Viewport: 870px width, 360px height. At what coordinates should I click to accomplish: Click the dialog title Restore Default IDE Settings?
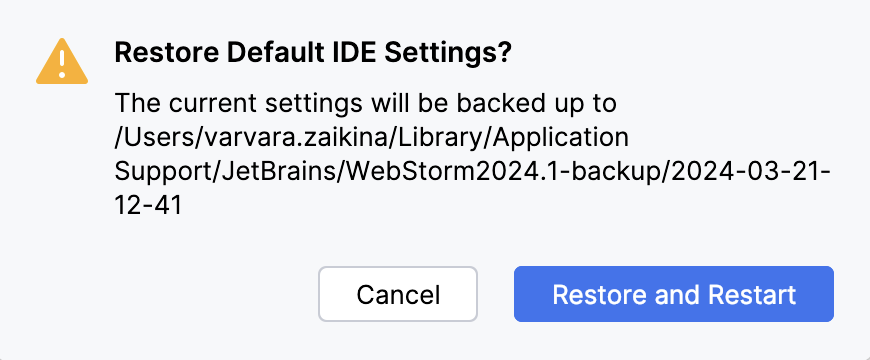[312, 54]
